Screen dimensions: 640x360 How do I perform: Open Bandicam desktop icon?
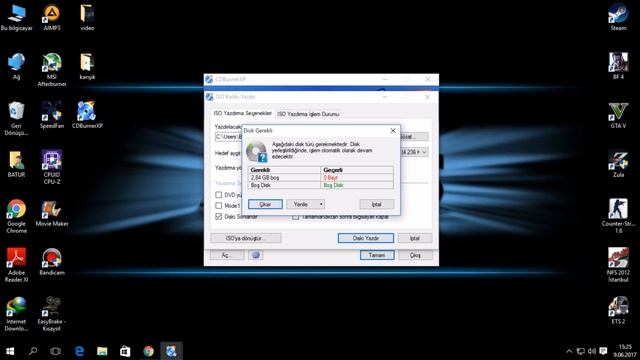(x=52, y=262)
